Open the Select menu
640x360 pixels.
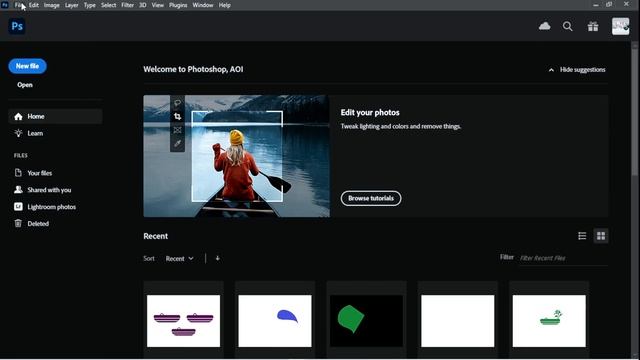pyautogui.click(x=108, y=5)
